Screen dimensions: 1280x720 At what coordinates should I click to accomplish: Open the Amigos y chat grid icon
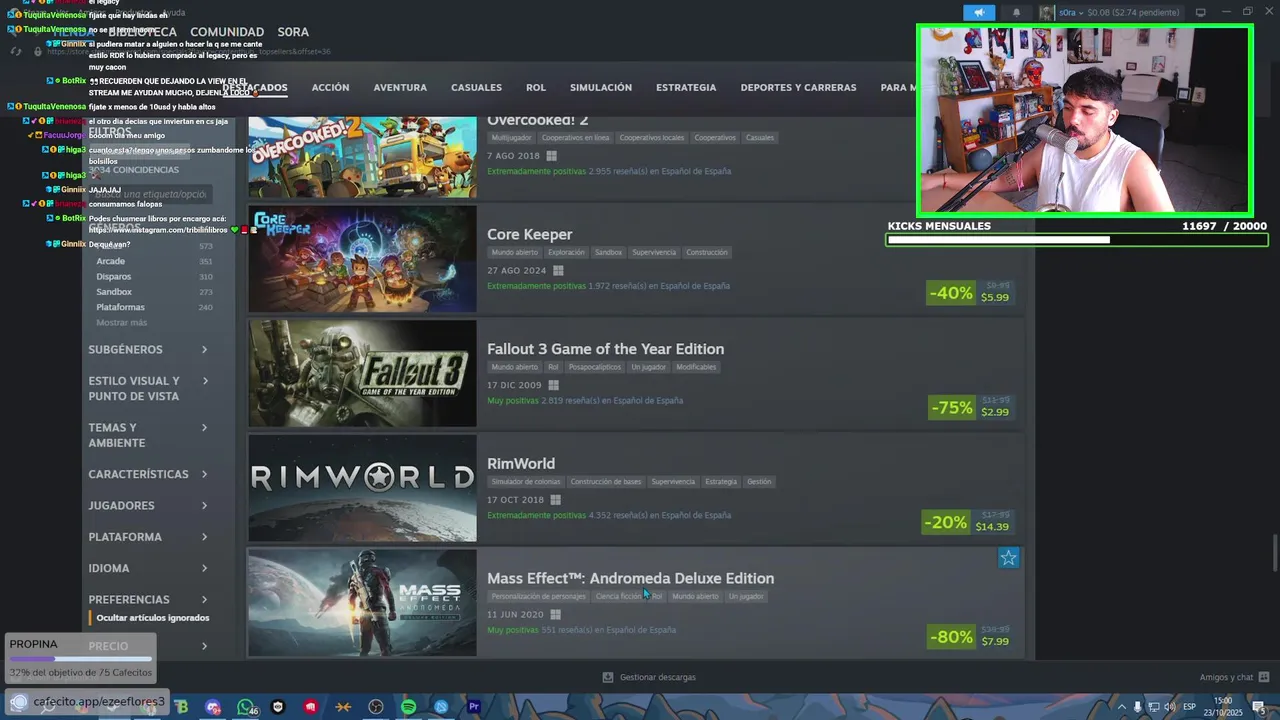1264,677
